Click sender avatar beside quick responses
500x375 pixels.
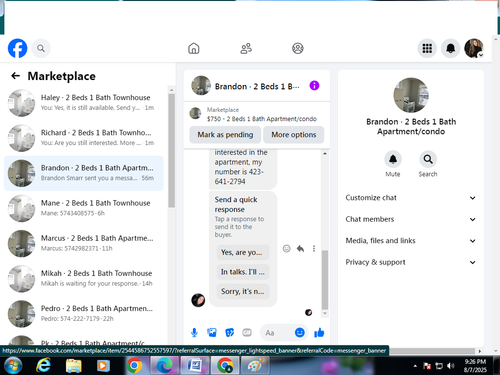(198, 300)
